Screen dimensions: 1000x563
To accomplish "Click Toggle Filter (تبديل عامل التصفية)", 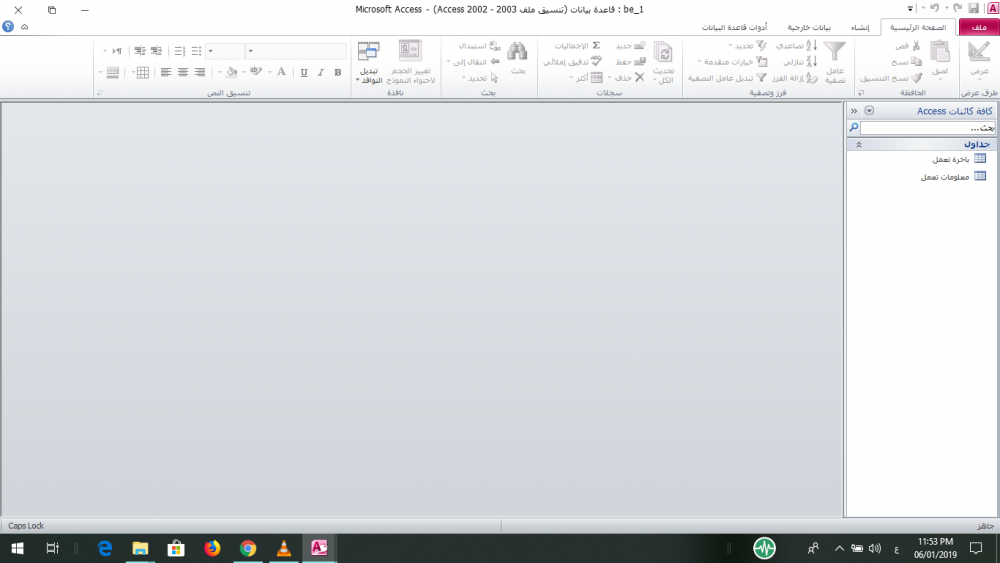I will pos(727,78).
